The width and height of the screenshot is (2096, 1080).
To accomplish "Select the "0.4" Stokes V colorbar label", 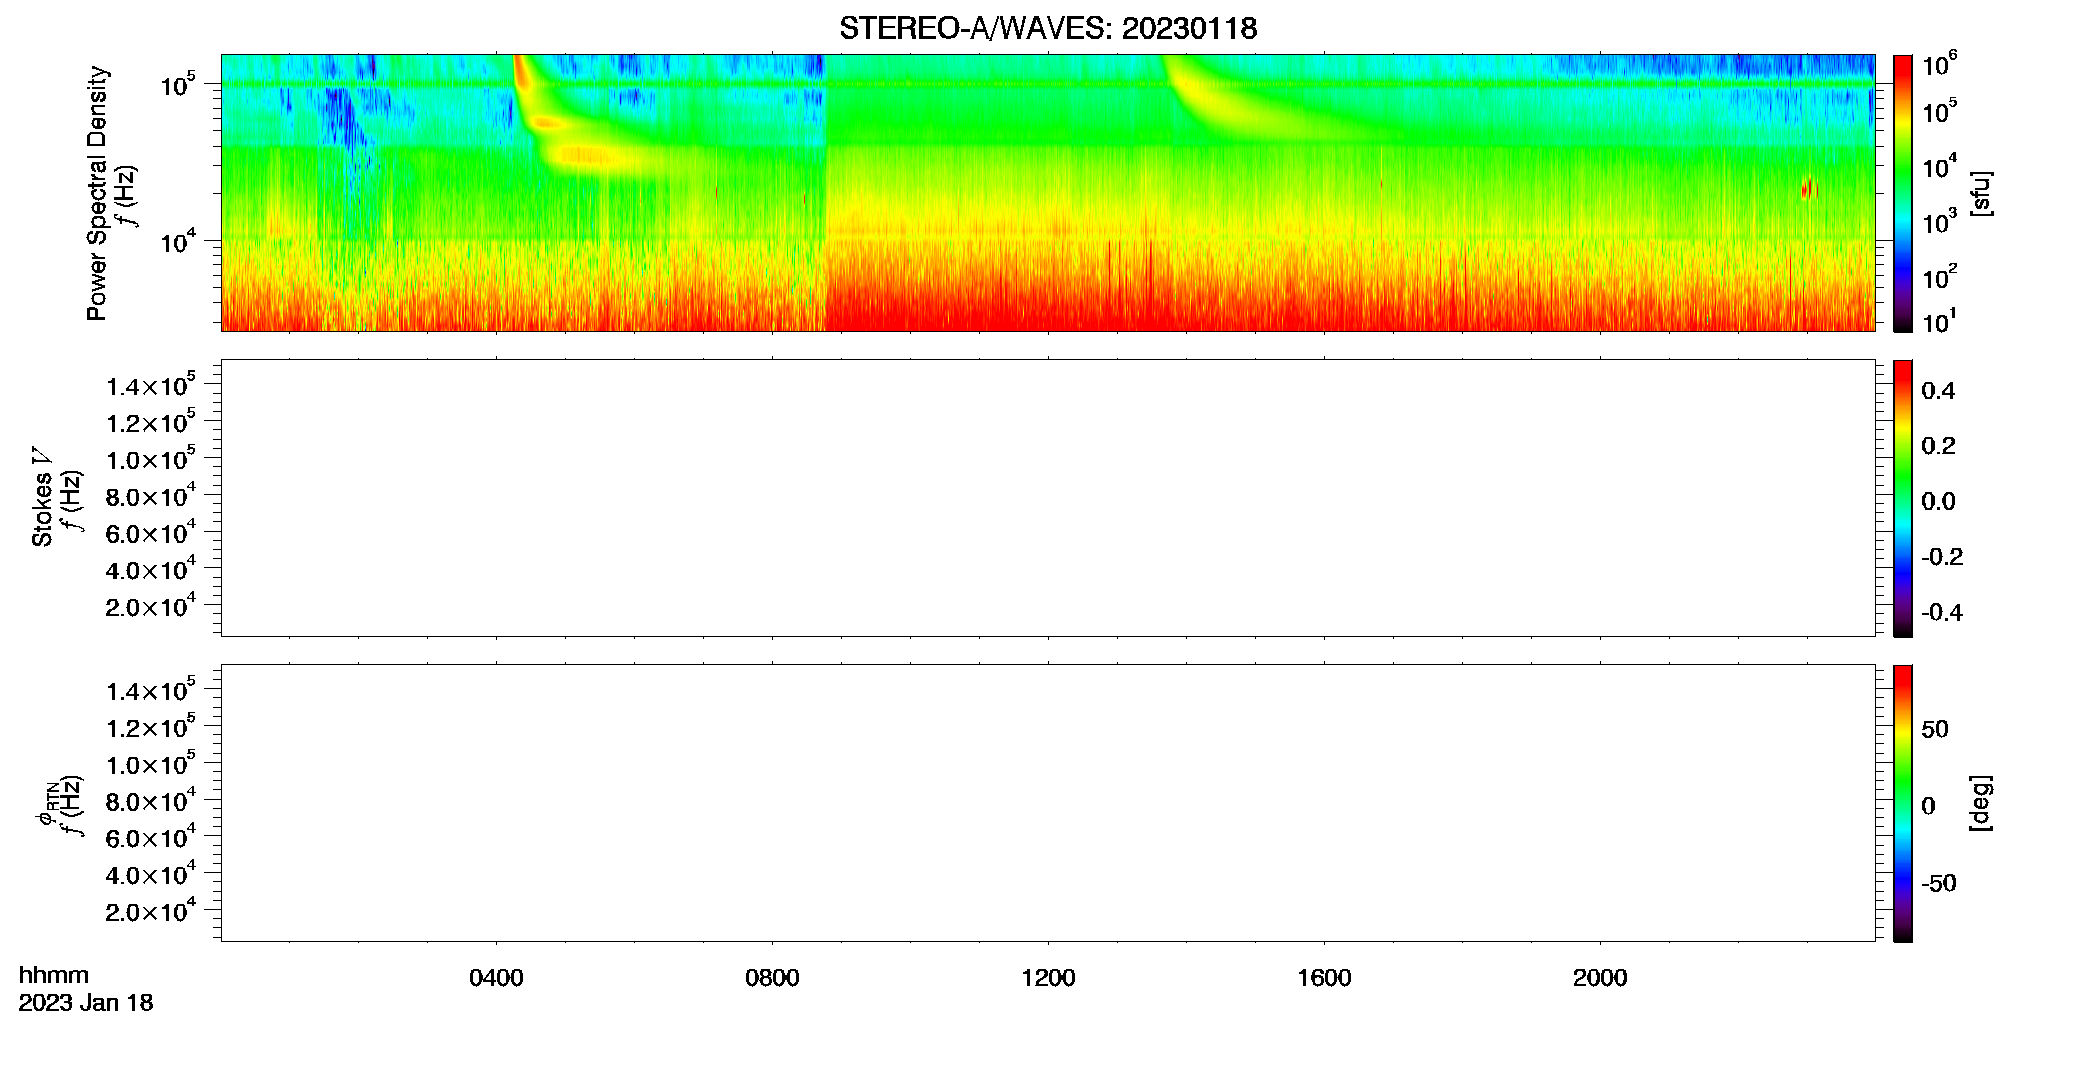I will click(x=1938, y=391).
